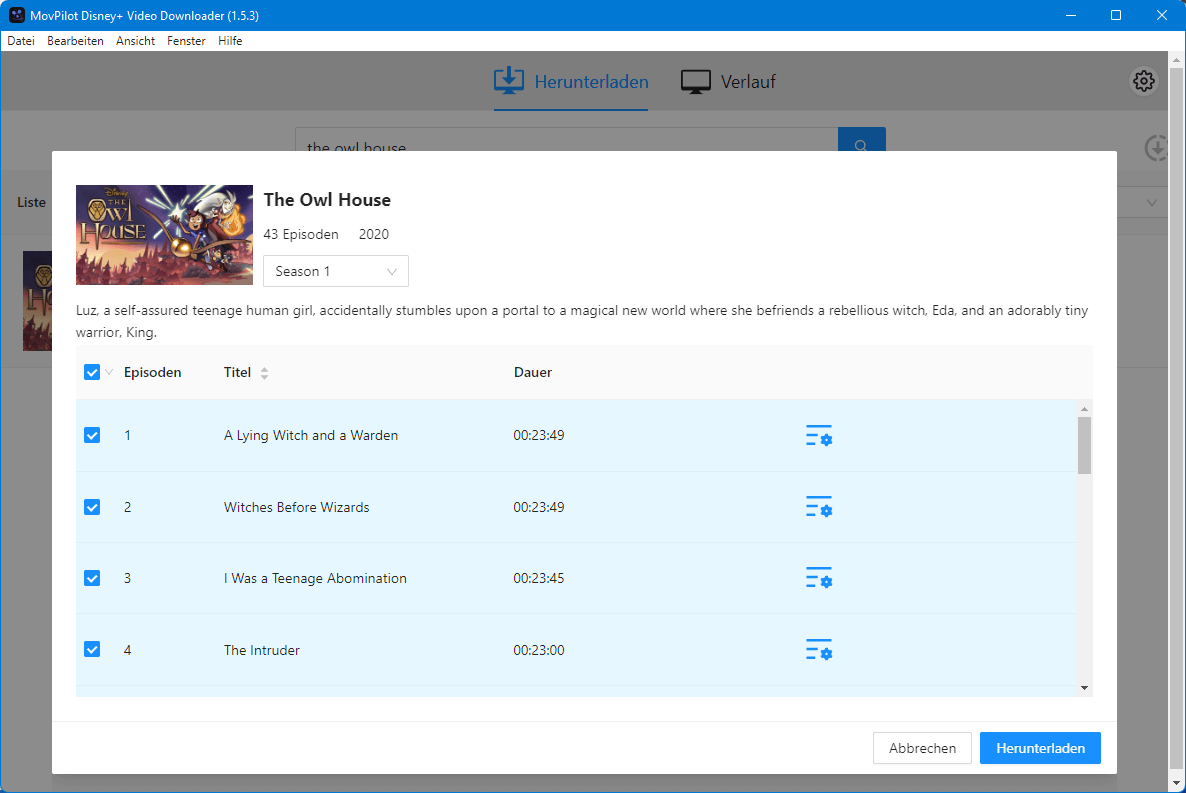Image resolution: width=1186 pixels, height=793 pixels.
Task: Click the Titel column header
Action: click(x=238, y=372)
